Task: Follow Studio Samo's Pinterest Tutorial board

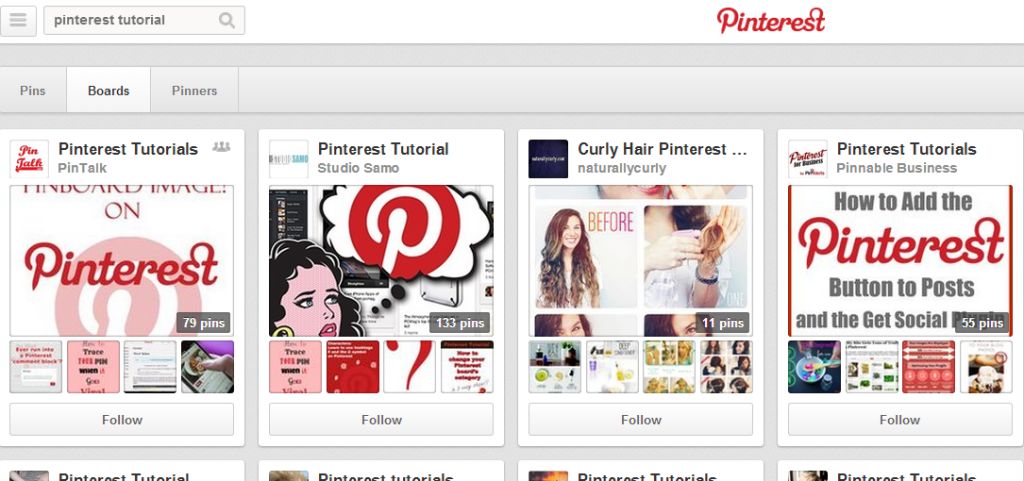Action: click(x=381, y=420)
